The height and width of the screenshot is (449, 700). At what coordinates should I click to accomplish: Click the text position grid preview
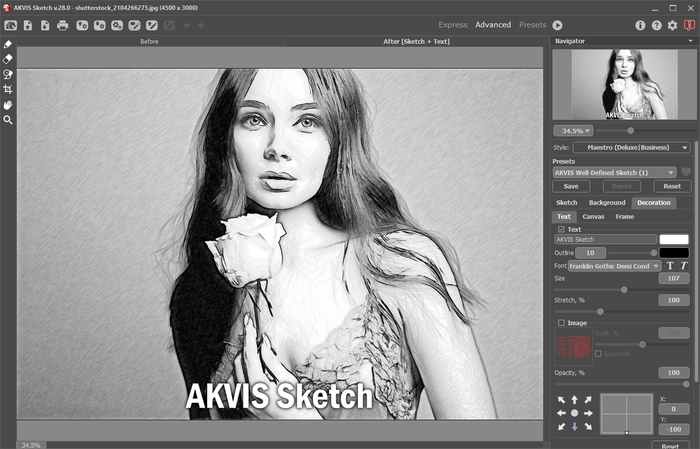point(627,414)
